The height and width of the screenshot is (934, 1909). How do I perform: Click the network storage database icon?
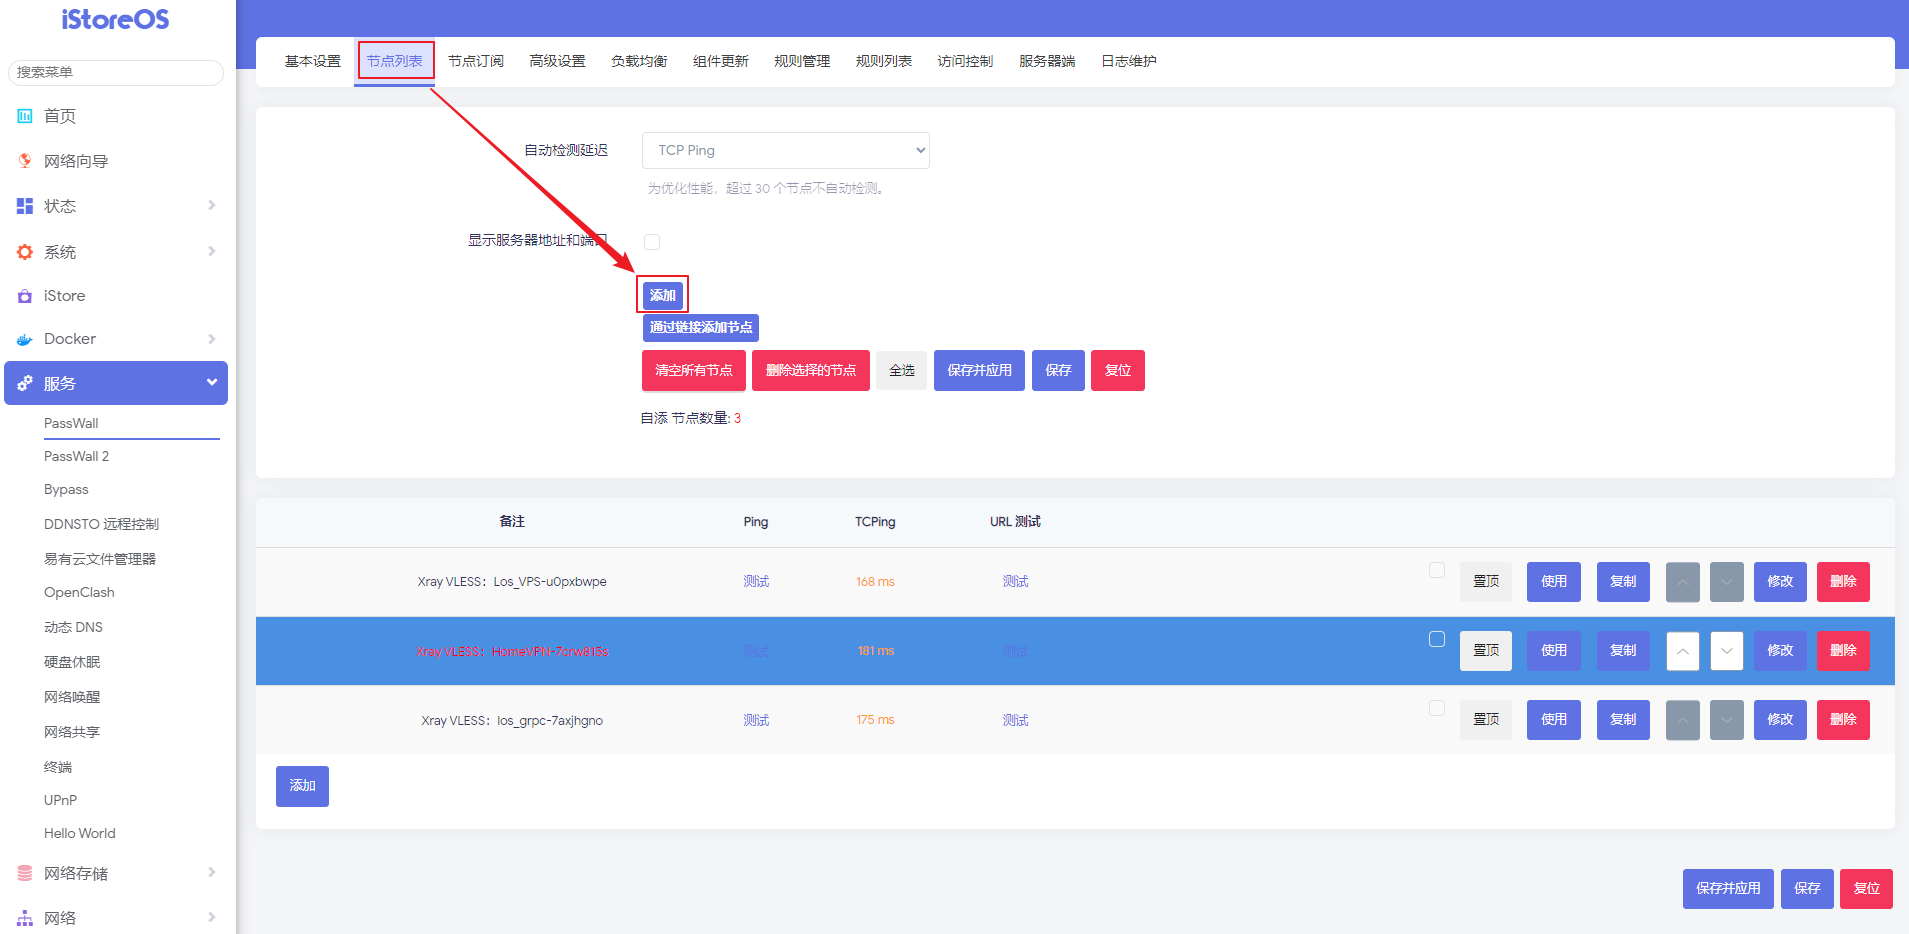(x=25, y=873)
